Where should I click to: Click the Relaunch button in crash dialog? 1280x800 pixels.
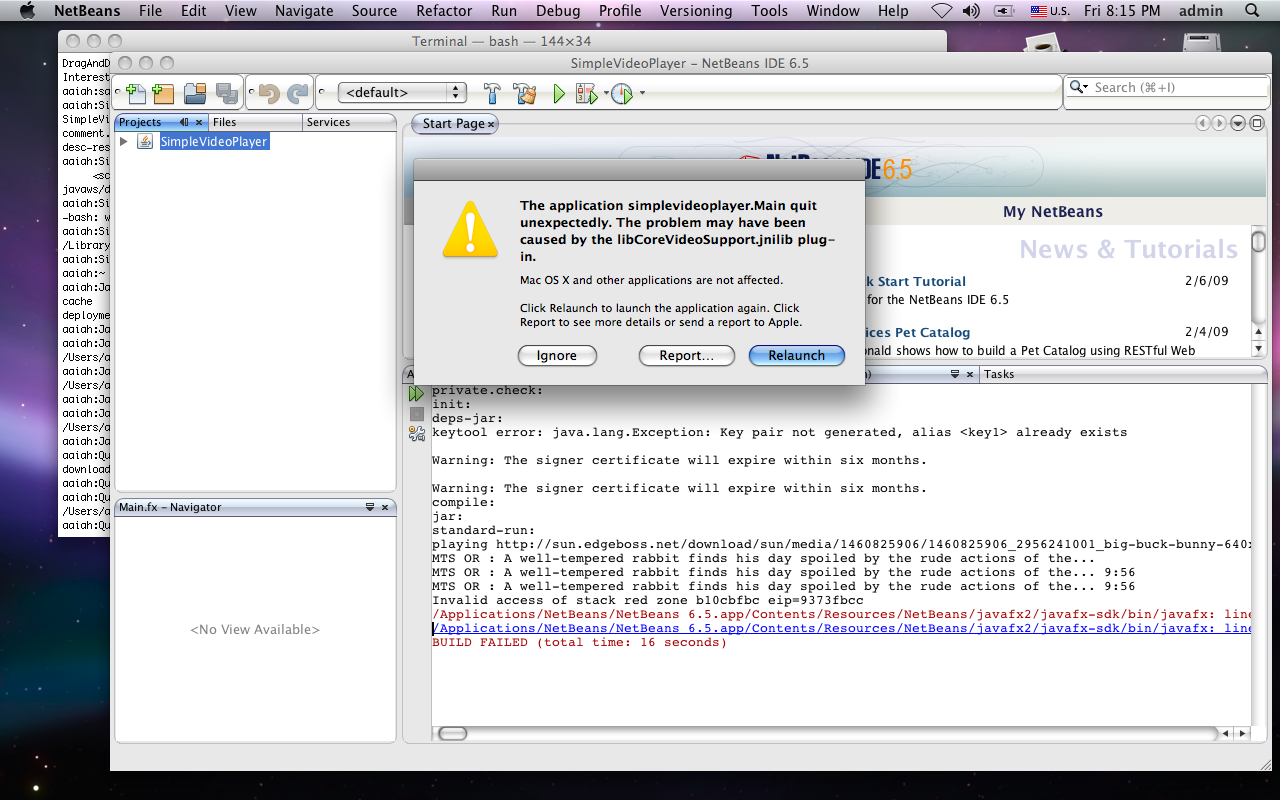pos(796,355)
